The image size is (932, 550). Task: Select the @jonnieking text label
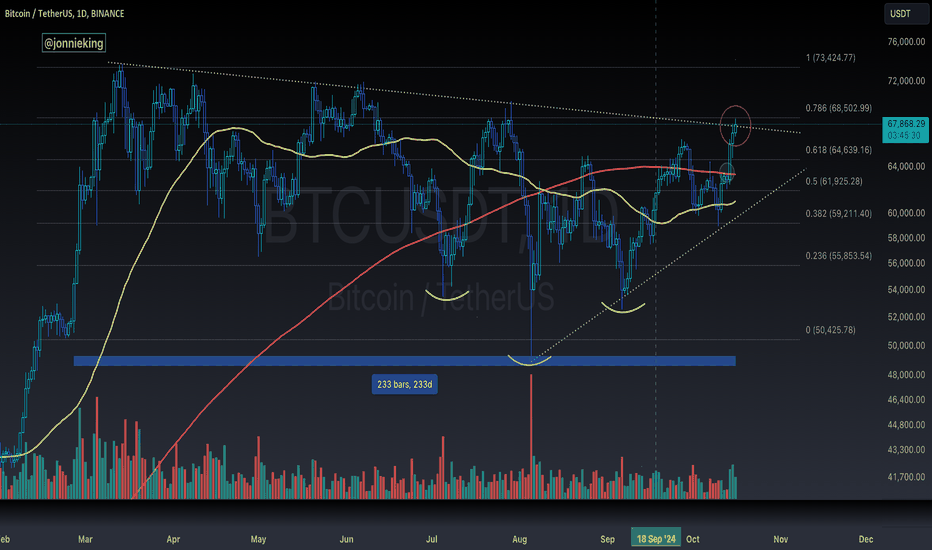74,43
